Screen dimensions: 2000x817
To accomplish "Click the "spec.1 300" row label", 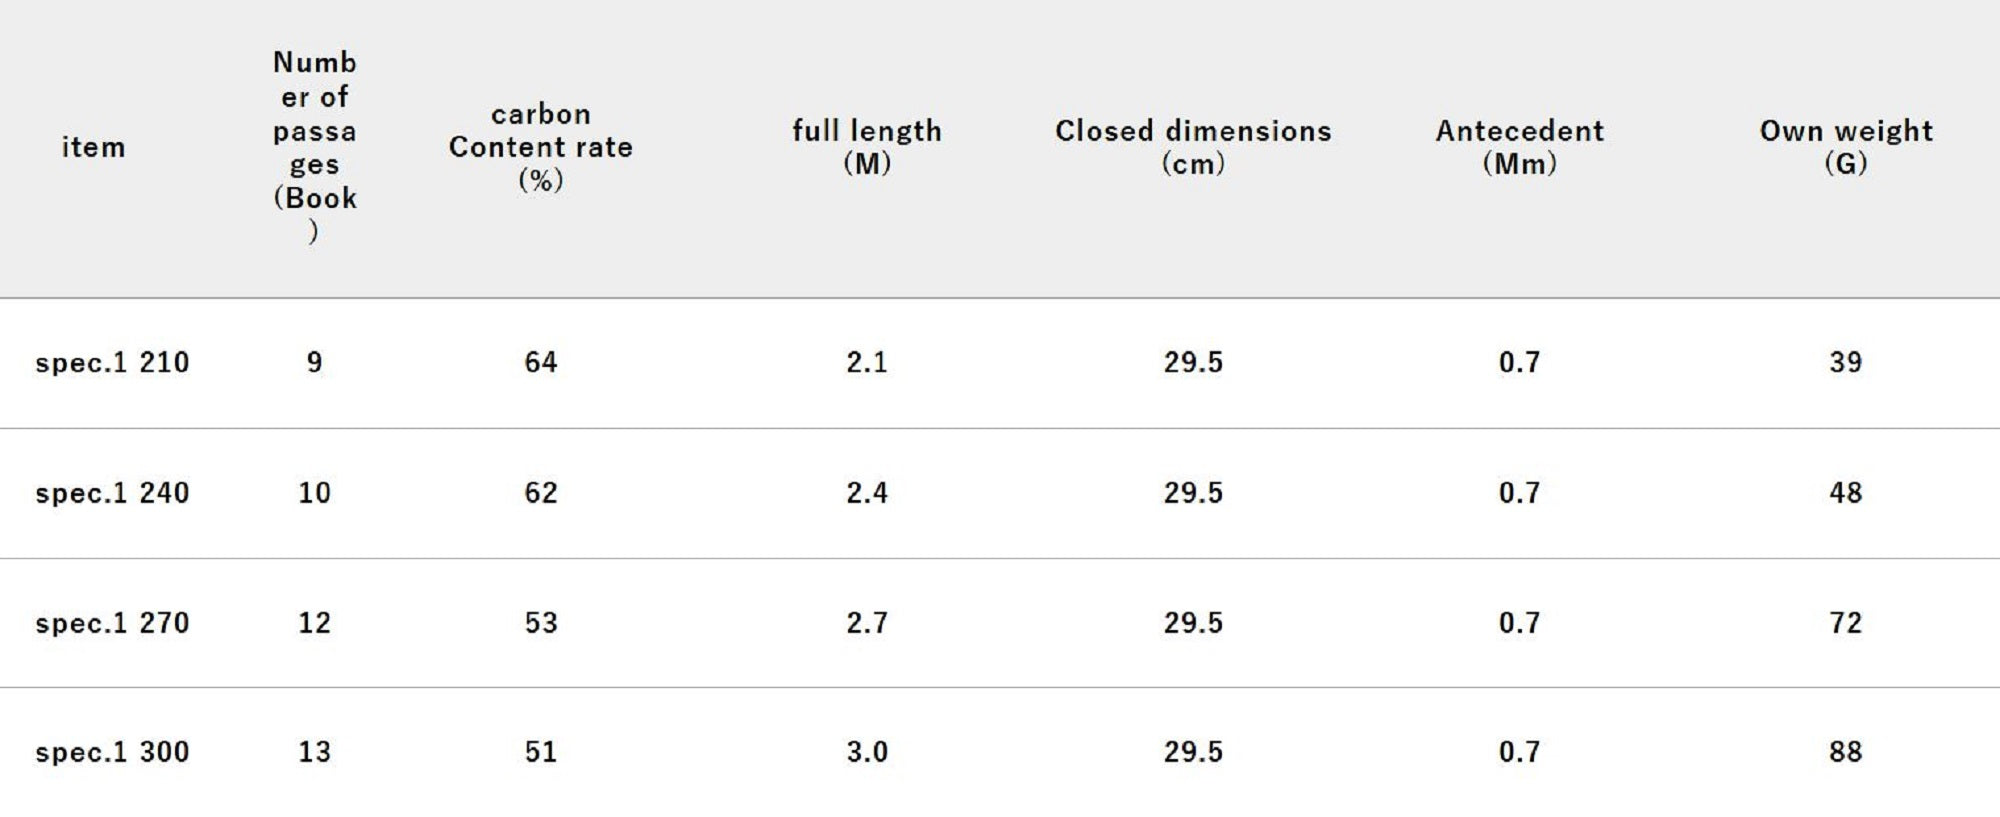I will pyautogui.click(x=112, y=752).
